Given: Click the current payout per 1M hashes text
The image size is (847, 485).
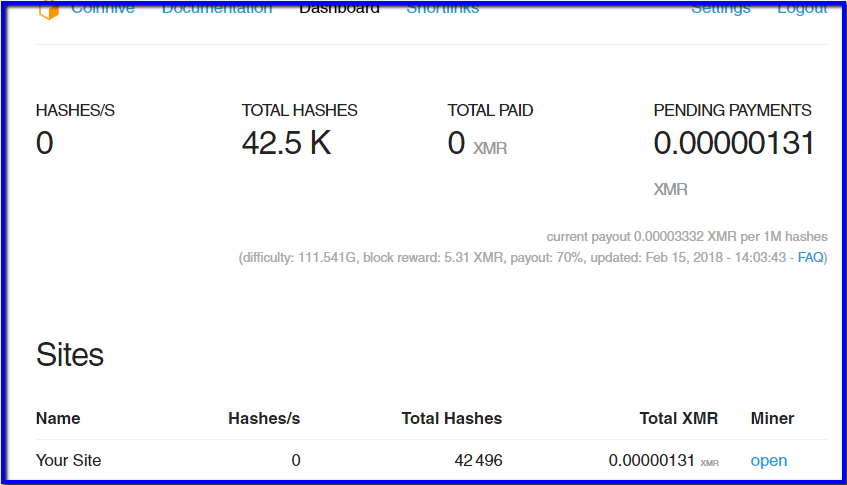Looking at the screenshot, I should pos(686,237).
